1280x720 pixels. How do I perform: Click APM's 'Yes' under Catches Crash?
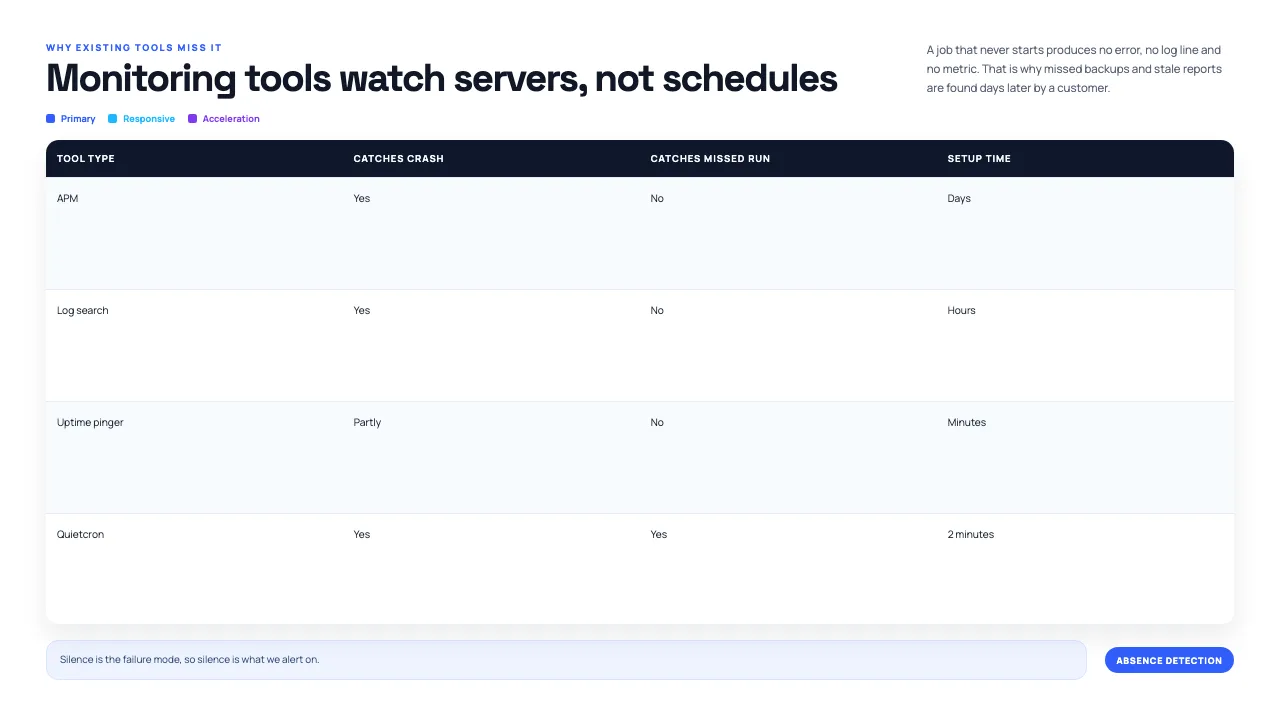point(362,198)
